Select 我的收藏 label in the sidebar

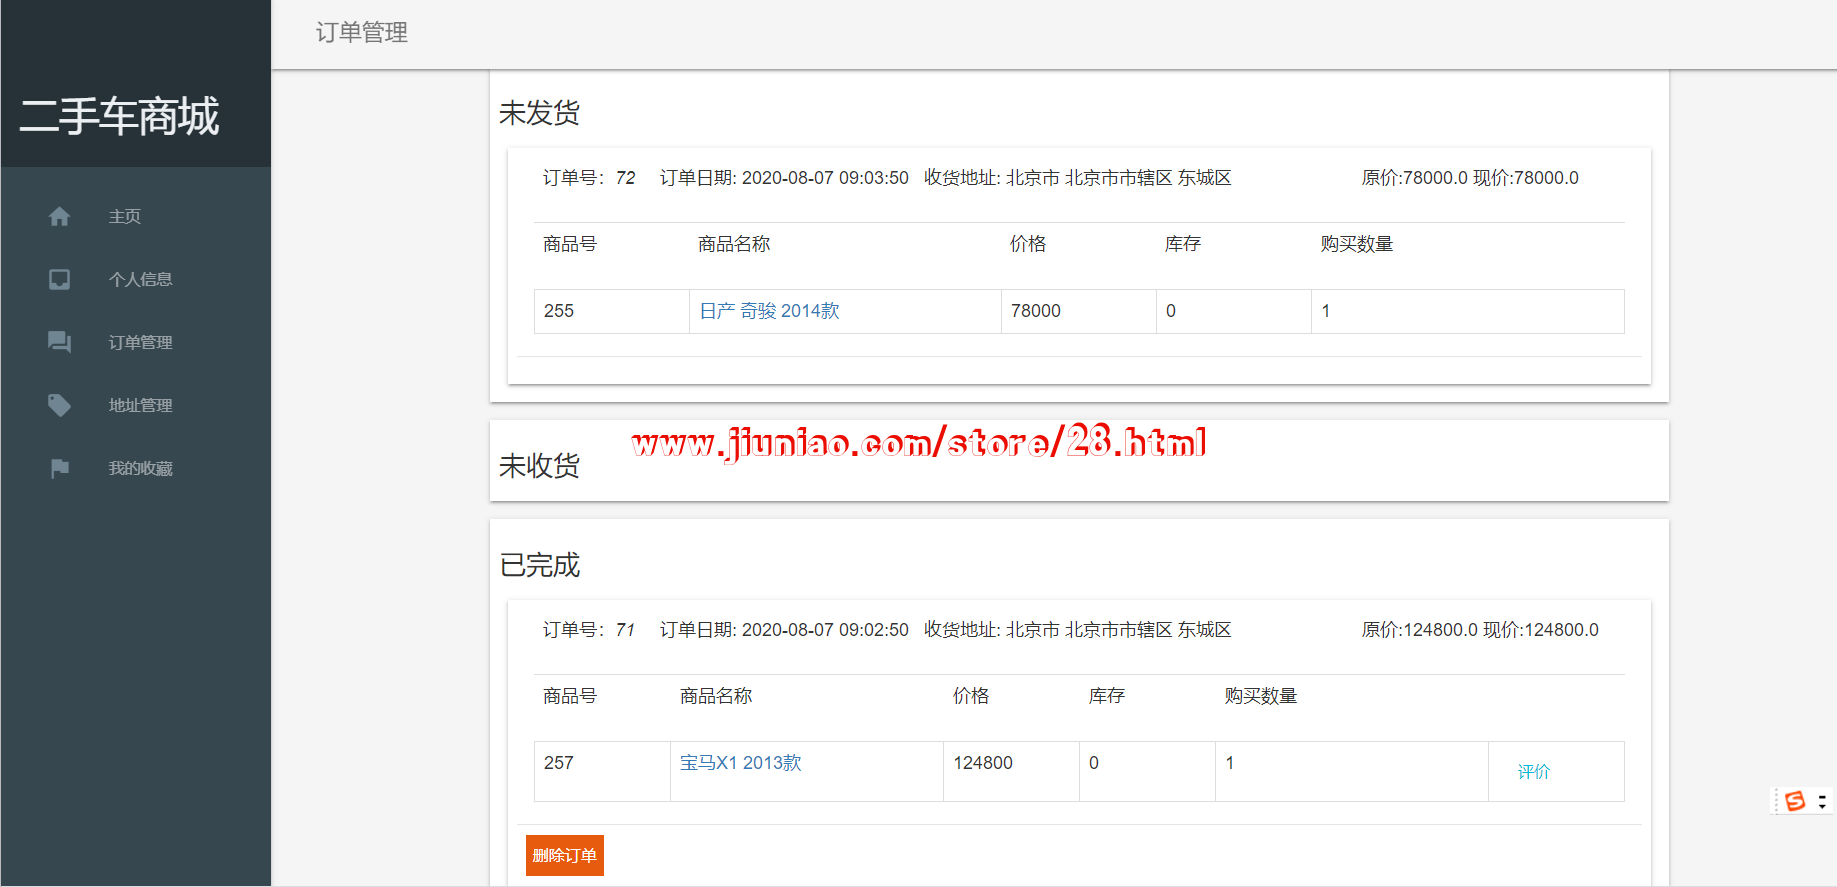[x=140, y=469]
